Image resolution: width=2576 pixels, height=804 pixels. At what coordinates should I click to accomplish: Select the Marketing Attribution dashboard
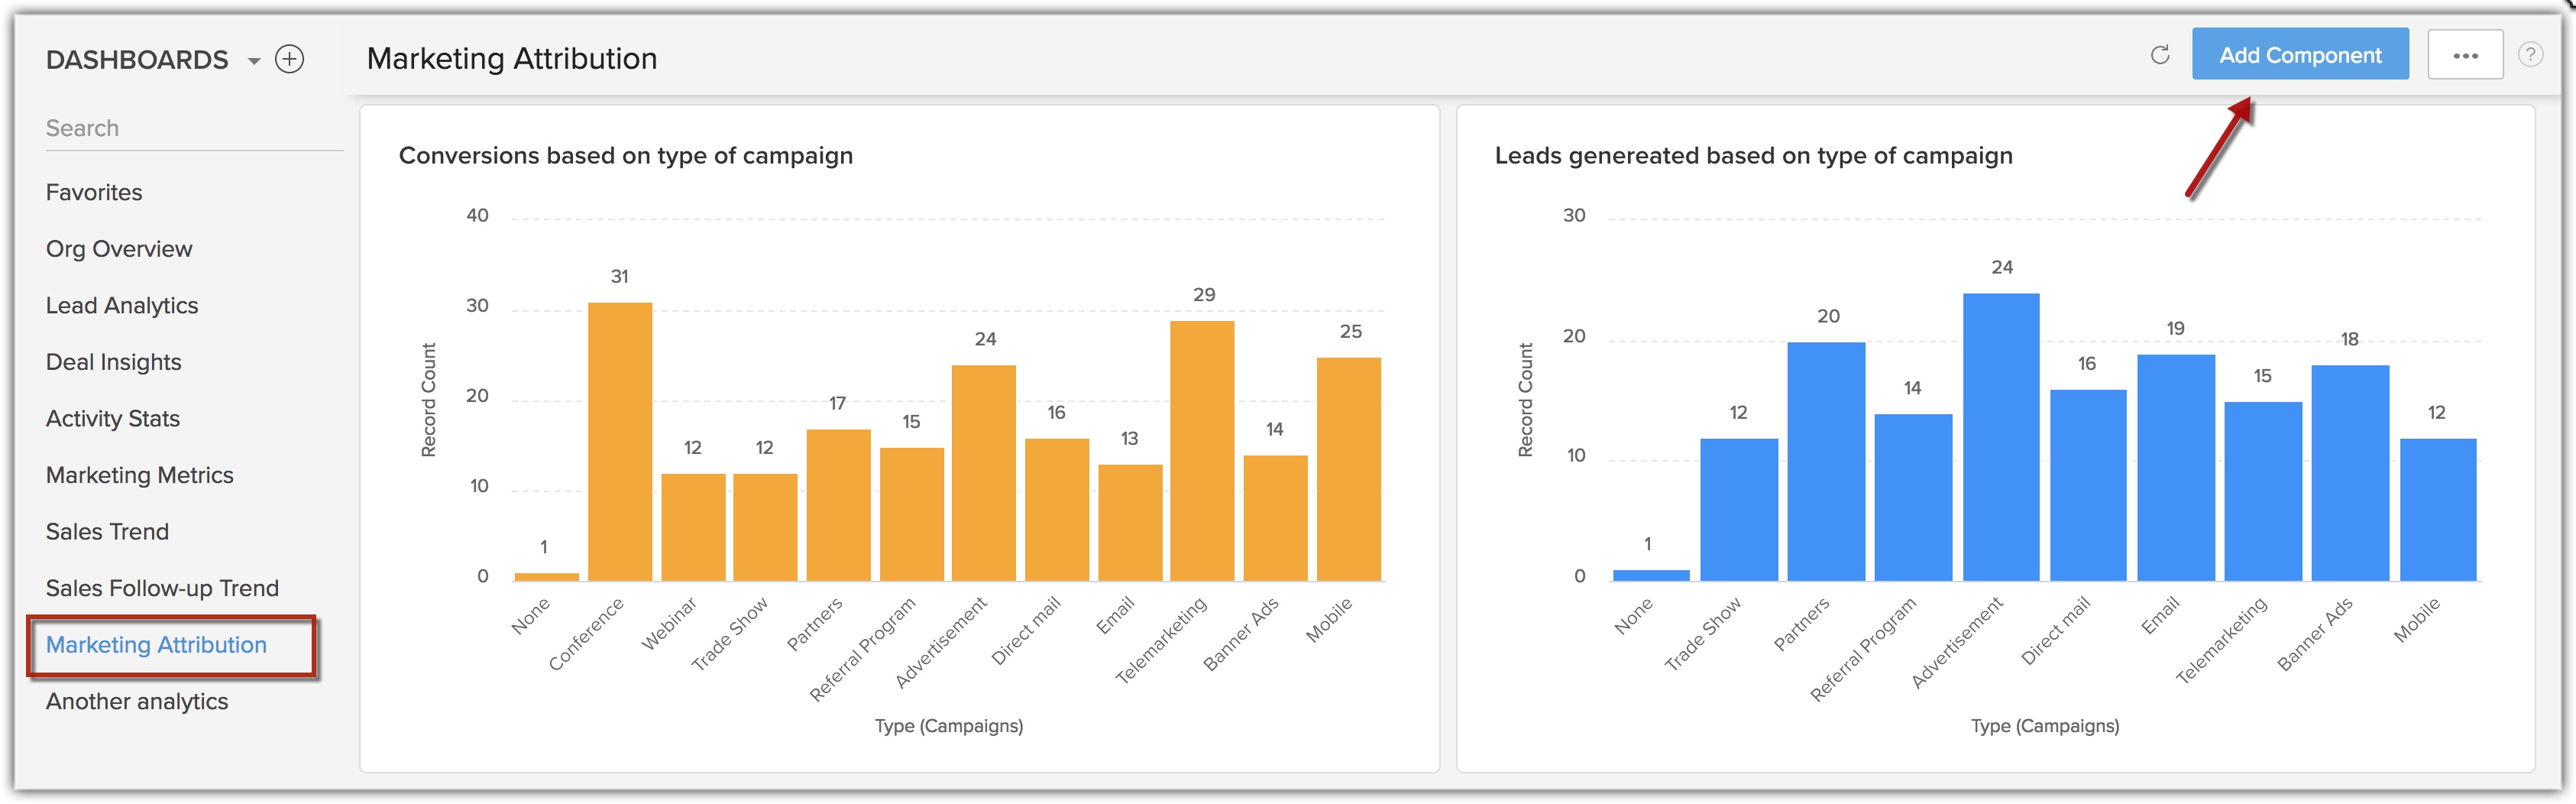click(x=156, y=645)
